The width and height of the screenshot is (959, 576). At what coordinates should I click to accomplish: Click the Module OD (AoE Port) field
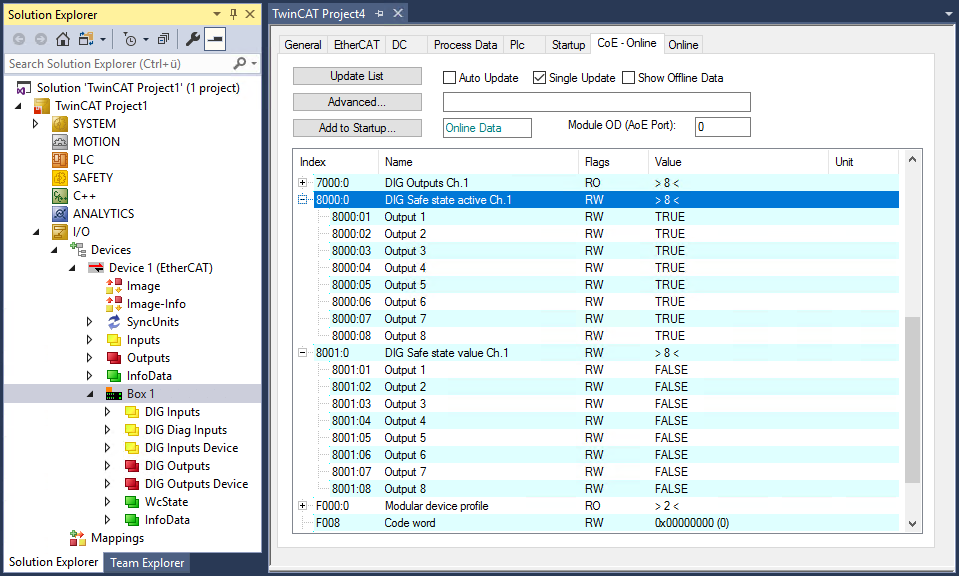coord(722,127)
